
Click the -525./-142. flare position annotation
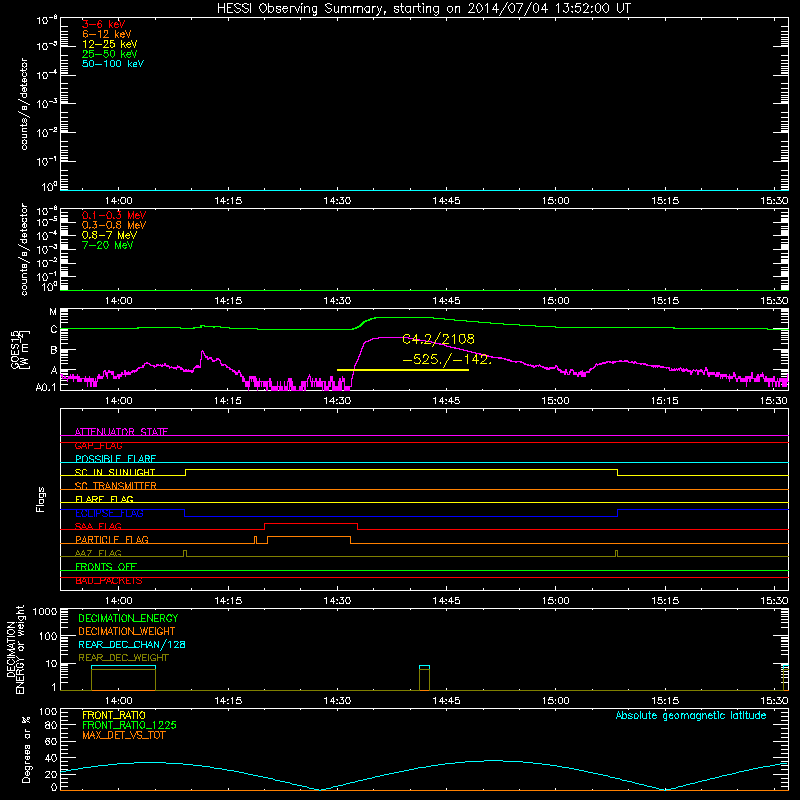click(447, 359)
